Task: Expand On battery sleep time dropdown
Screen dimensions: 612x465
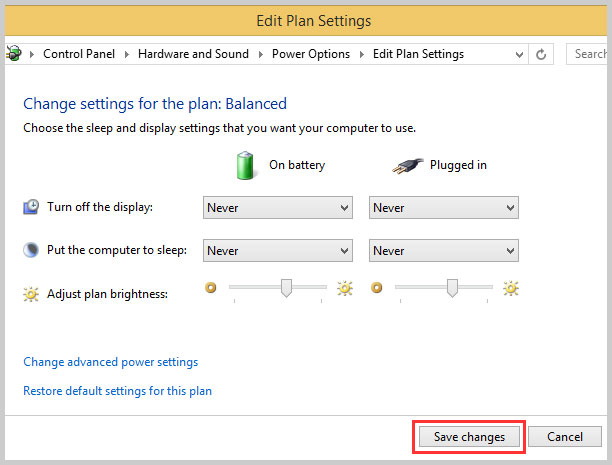Action: (278, 250)
